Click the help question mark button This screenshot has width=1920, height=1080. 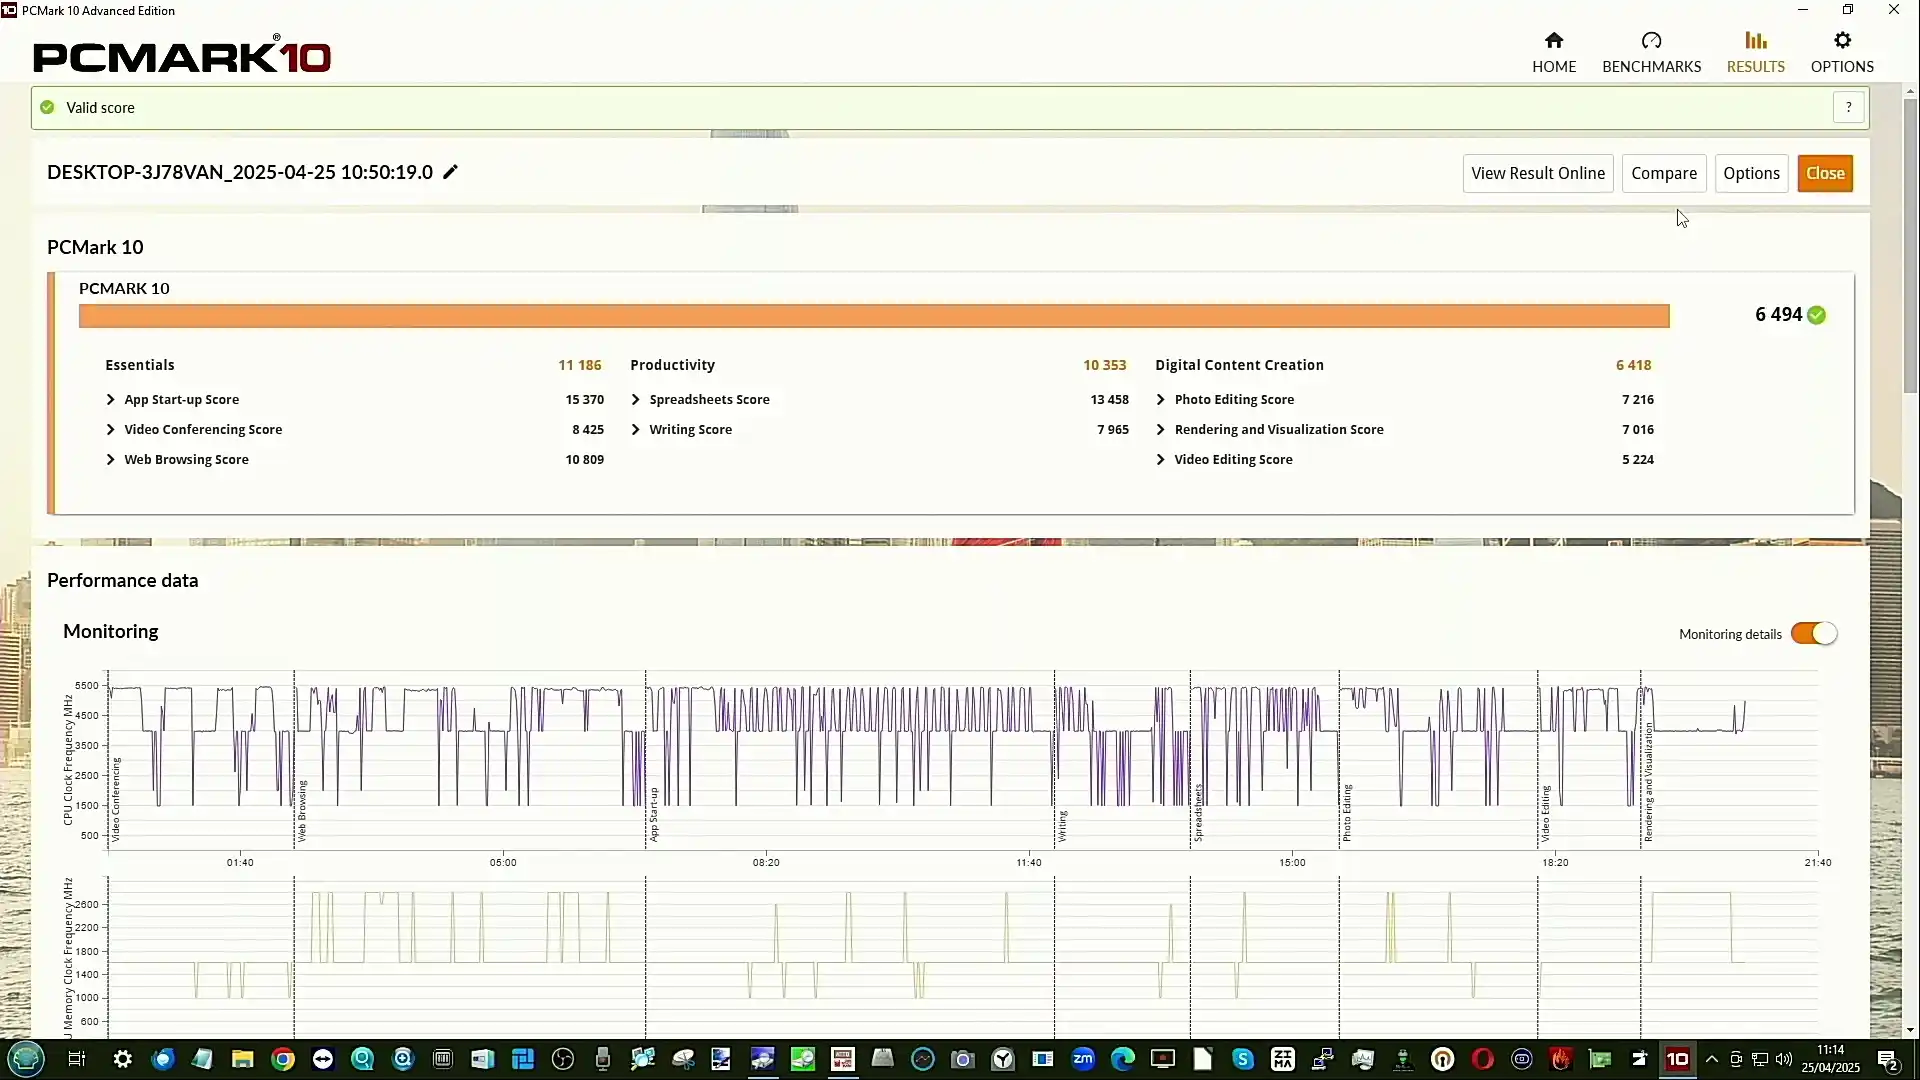[1848, 107]
